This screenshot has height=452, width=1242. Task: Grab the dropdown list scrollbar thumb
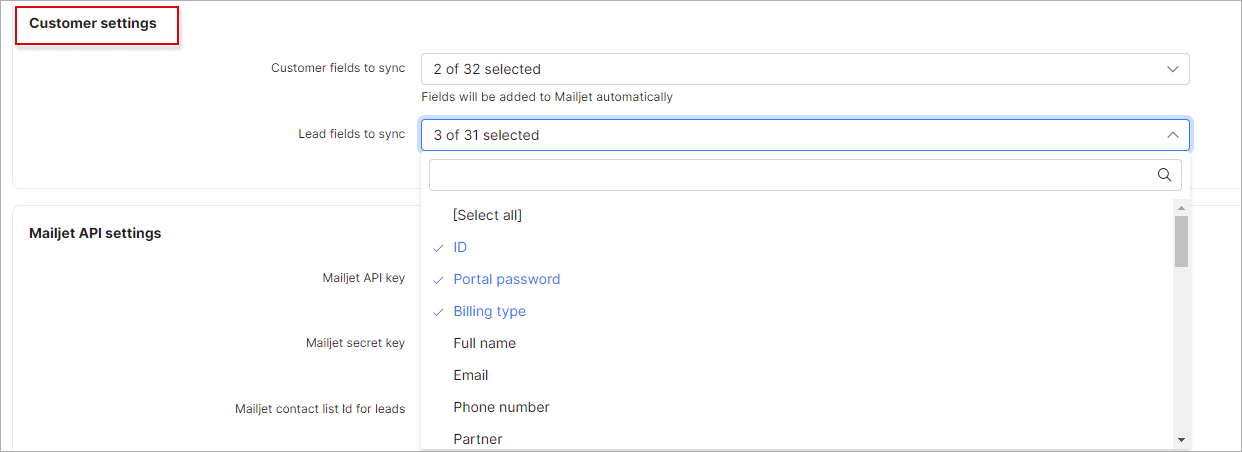tap(1181, 242)
